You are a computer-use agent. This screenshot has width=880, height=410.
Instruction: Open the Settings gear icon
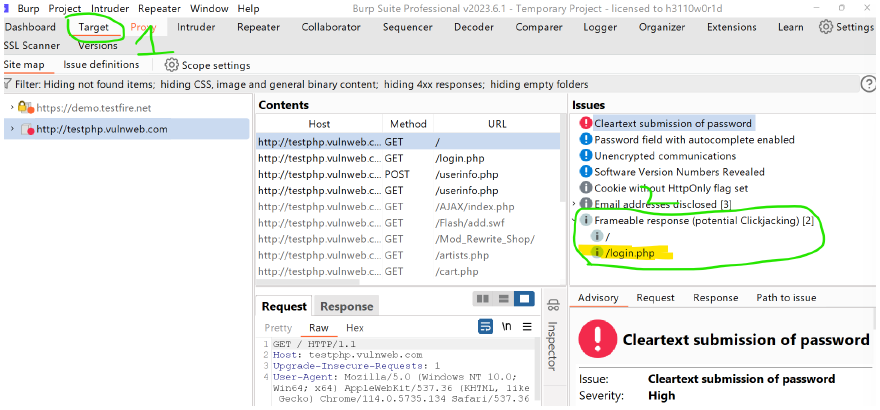tap(826, 27)
